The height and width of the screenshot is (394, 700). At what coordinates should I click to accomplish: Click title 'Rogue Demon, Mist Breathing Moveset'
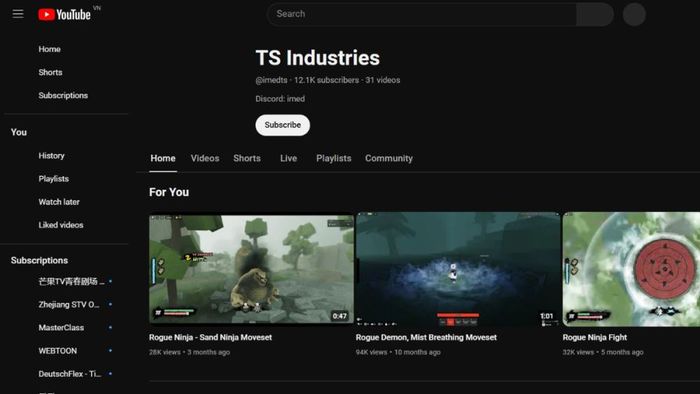(x=426, y=338)
